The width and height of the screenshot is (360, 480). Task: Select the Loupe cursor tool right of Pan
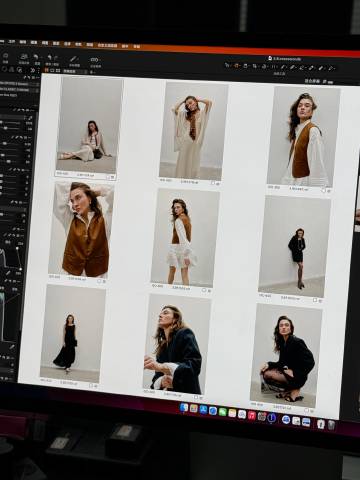tap(245, 66)
